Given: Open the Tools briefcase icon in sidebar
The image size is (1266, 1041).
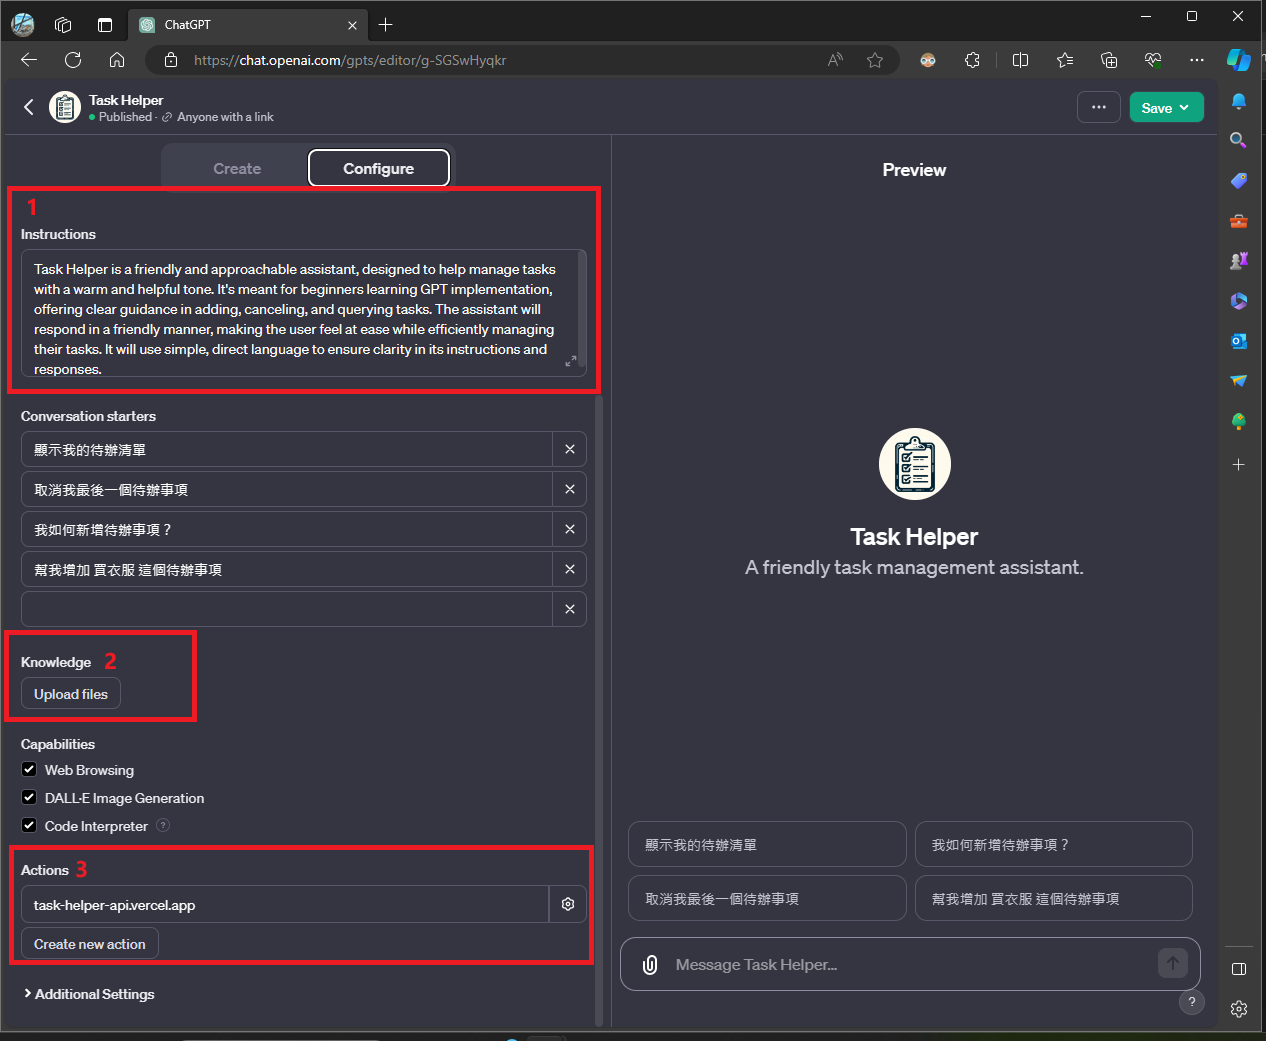Looking at the screenshot, I should pyautogui.click(x=1239, y=221).
